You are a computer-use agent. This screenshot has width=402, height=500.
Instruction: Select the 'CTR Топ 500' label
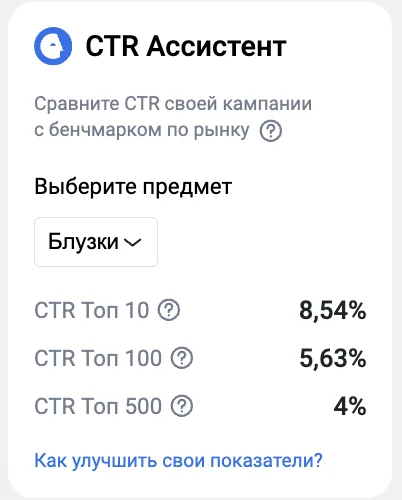click(98, 406)
